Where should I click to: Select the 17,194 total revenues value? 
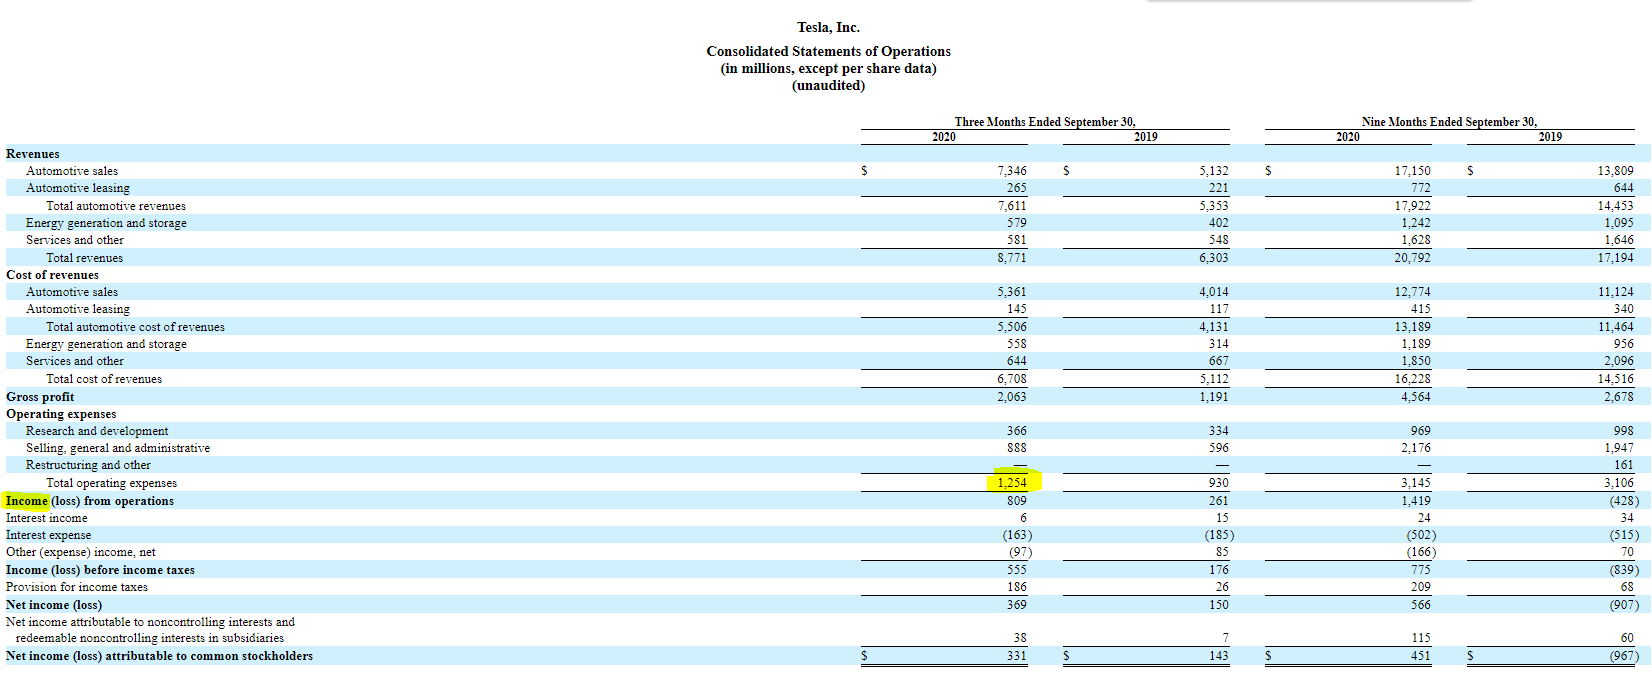(x=1616, y=258)
